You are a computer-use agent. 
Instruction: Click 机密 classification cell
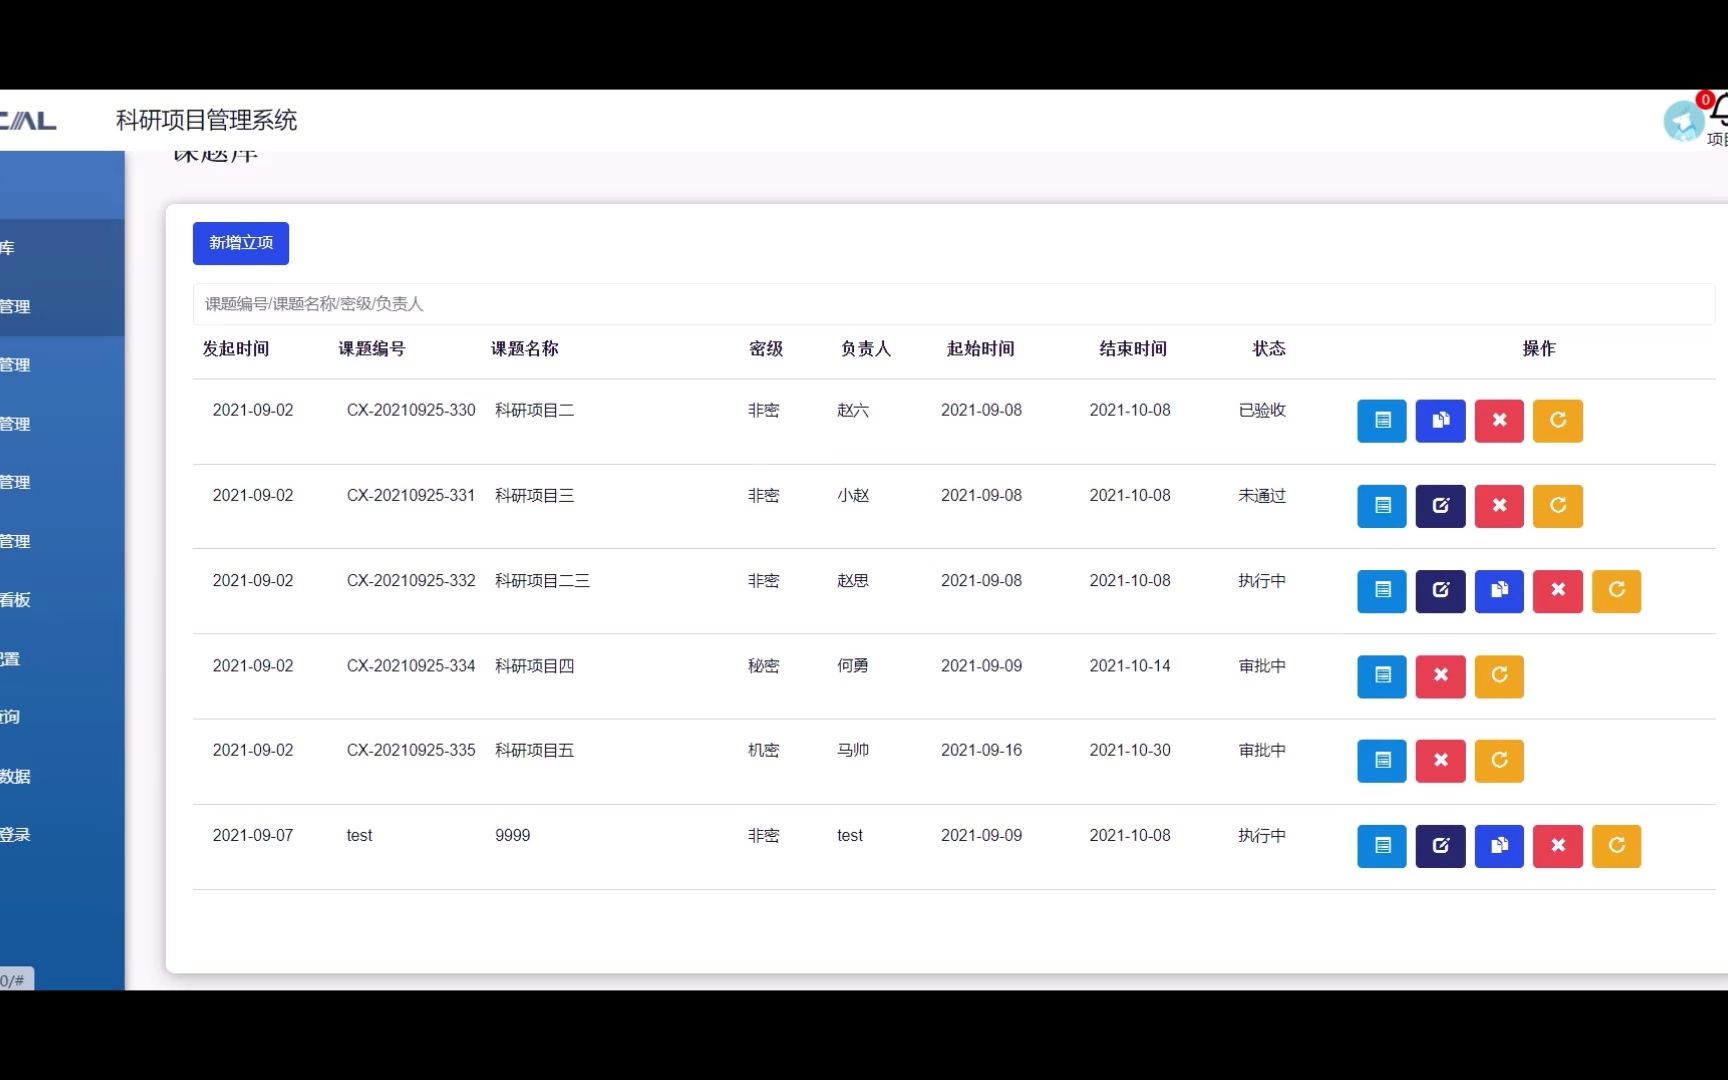coord(764,750)
